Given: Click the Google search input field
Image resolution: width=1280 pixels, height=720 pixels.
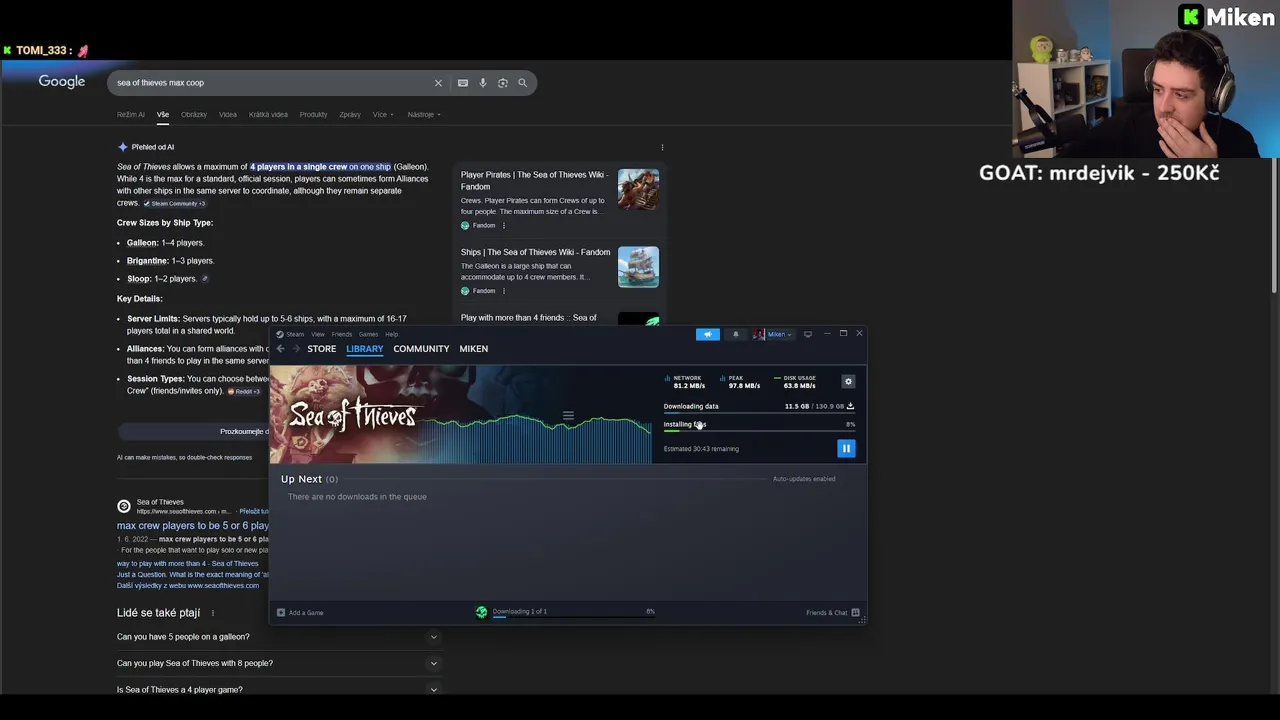Looking at the screenshot, I should point(270,83).
